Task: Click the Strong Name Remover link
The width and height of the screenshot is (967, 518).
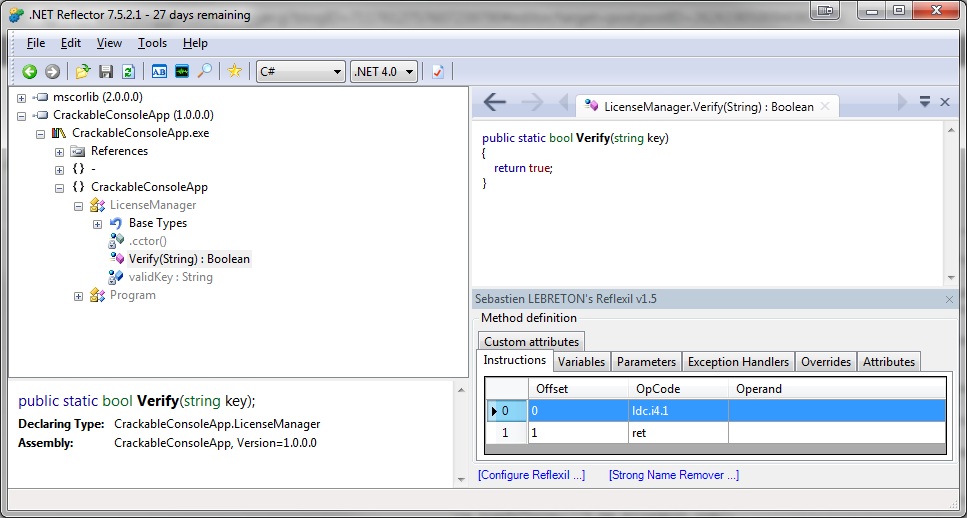Action: coord(673,475)
